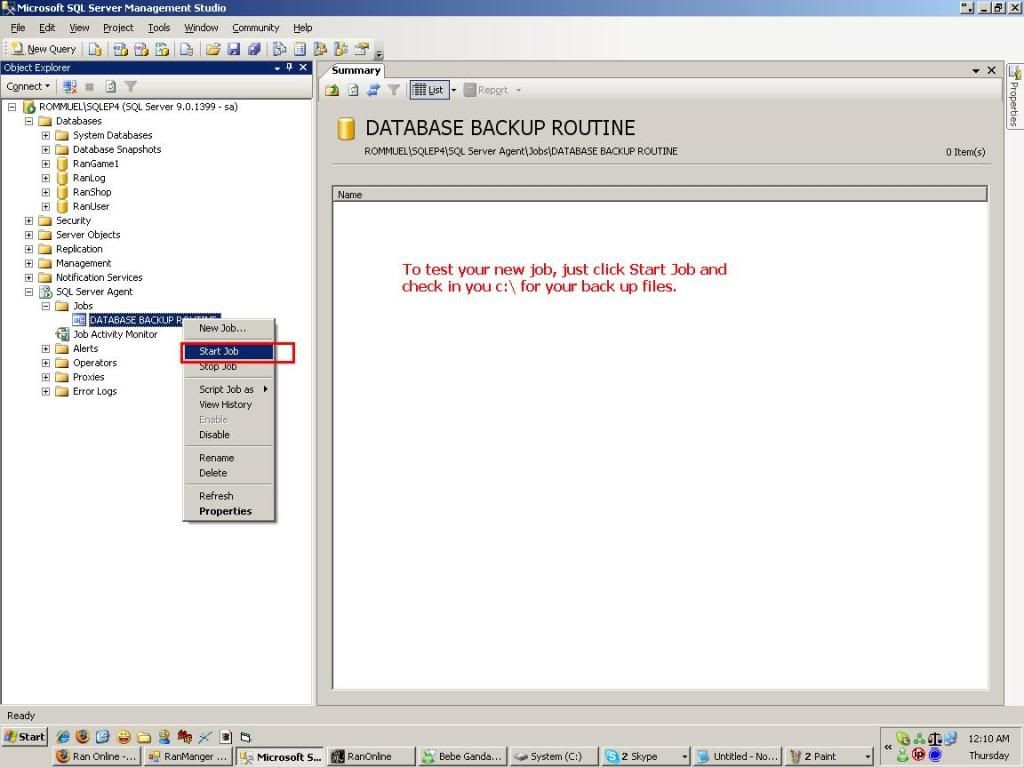
Task: Click the Properties Window toolbar icon
Action: coord(361,49)
